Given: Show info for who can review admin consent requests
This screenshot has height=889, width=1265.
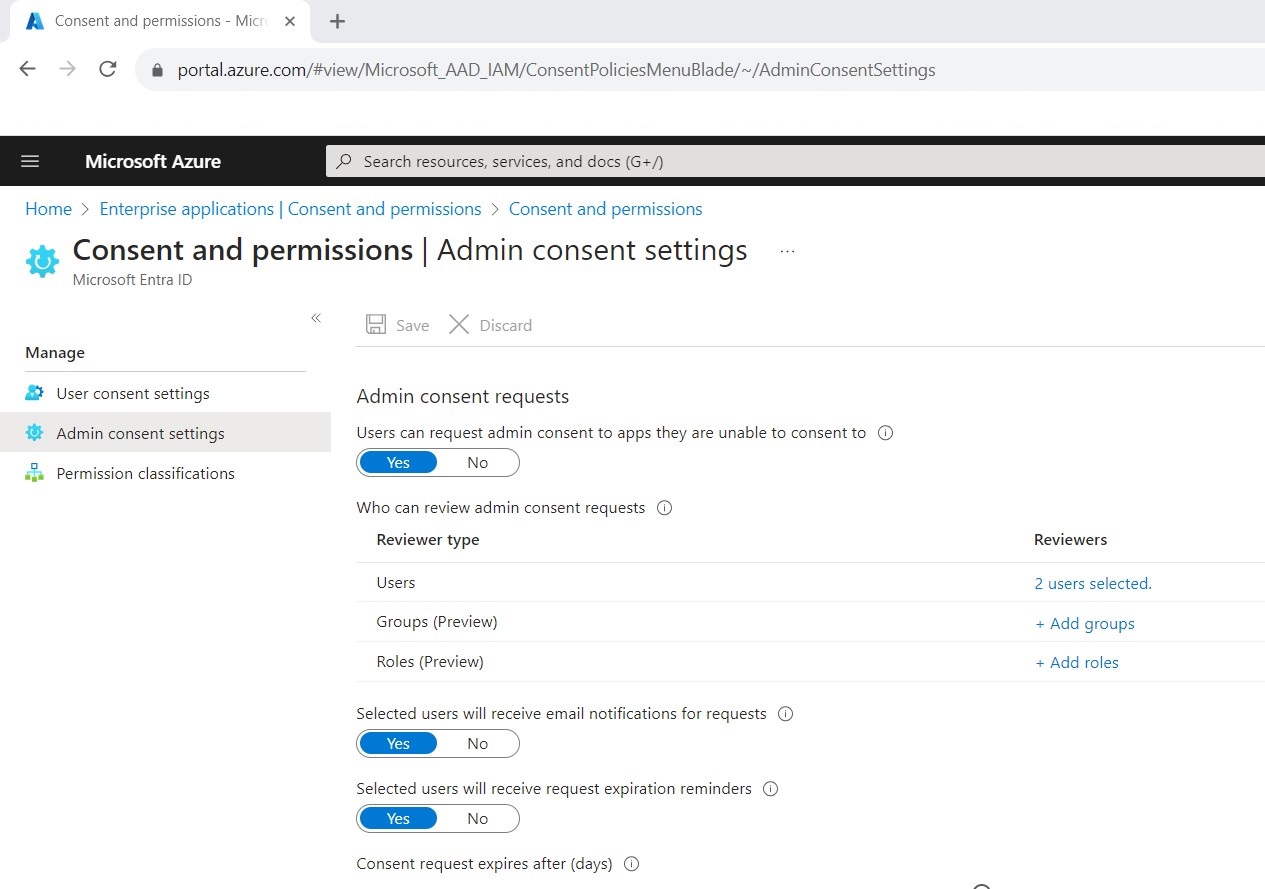Looking at the screenshot, I should pos(664,508).
